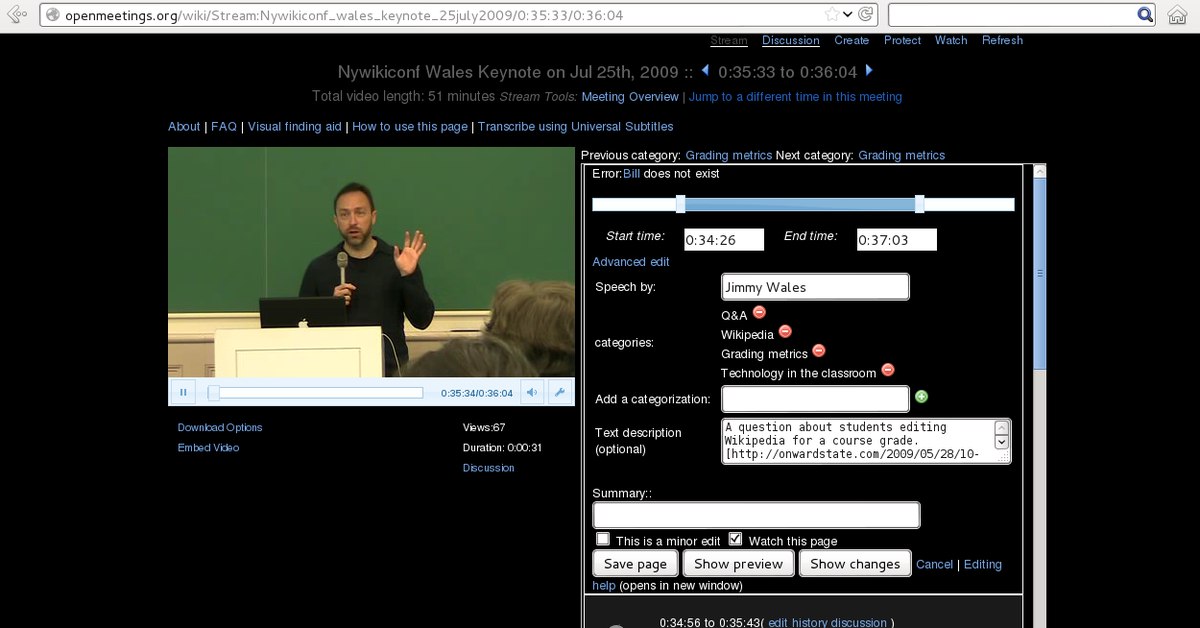Go to the next clip with the right arrow
The image size is (1200, 628).
pyautogui.click(x=868, y=70)
